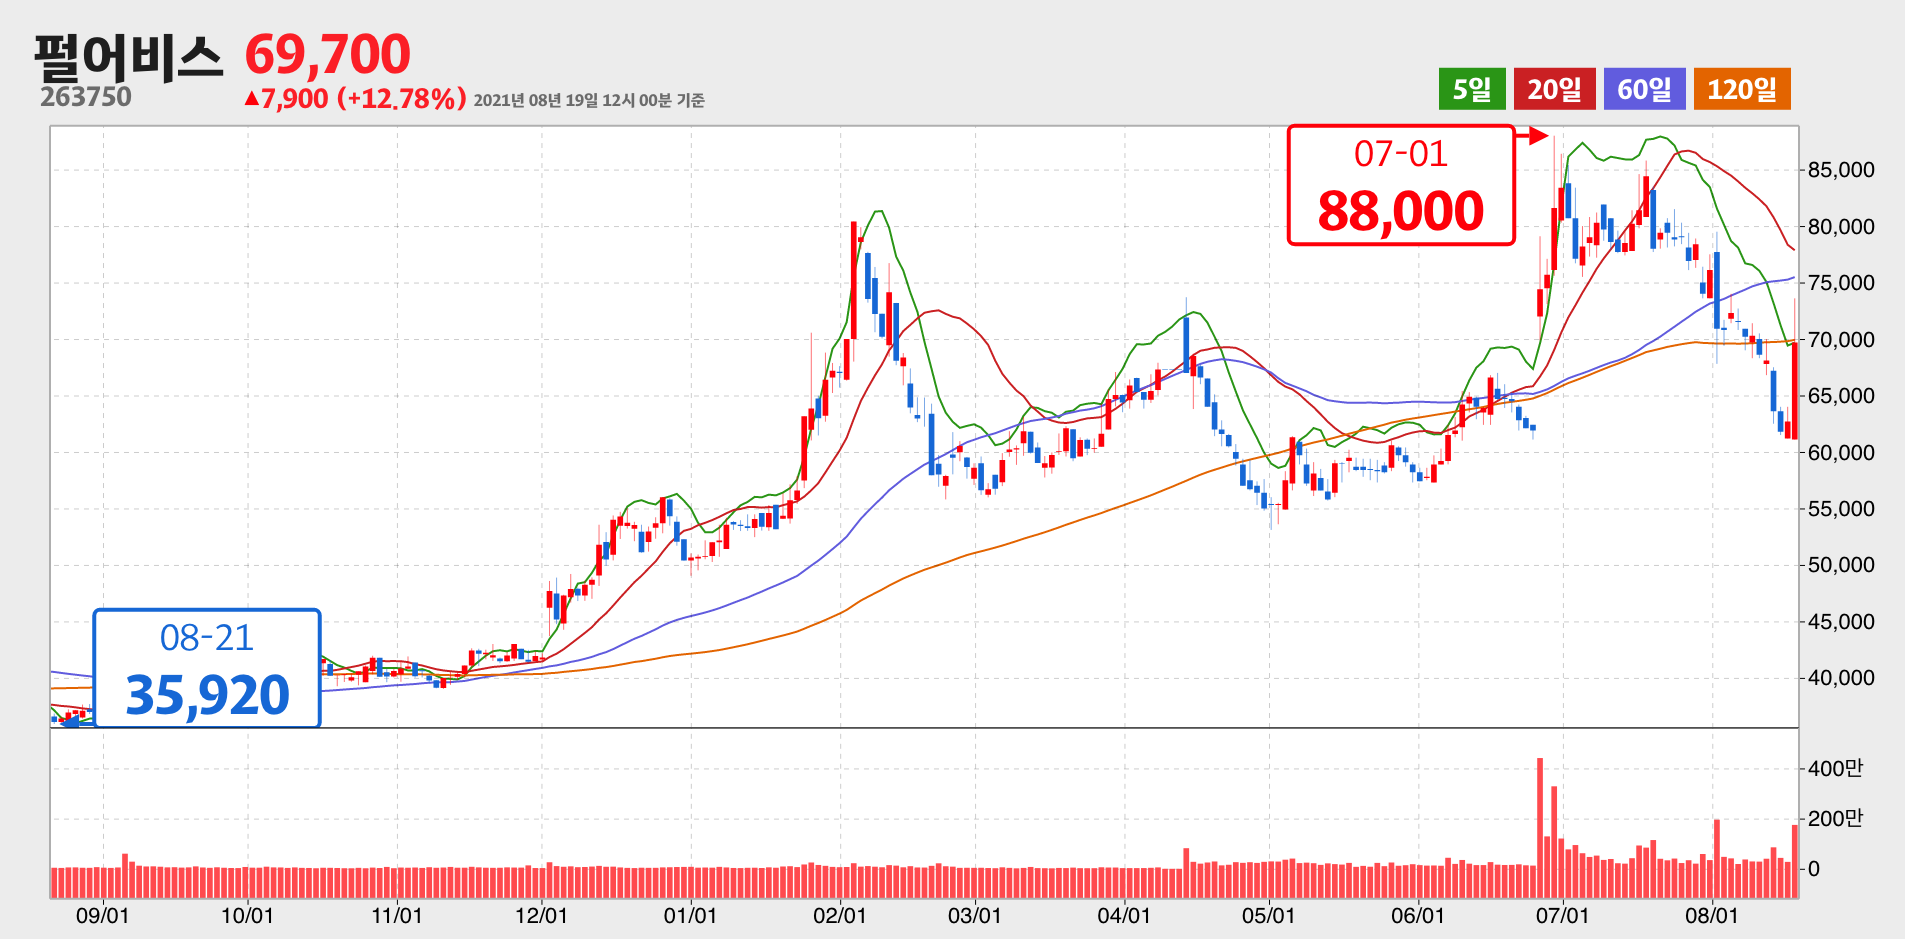Screen dimensions: 1920x939
Task: Click the 75,000 price axis label
Action: 1841,283
